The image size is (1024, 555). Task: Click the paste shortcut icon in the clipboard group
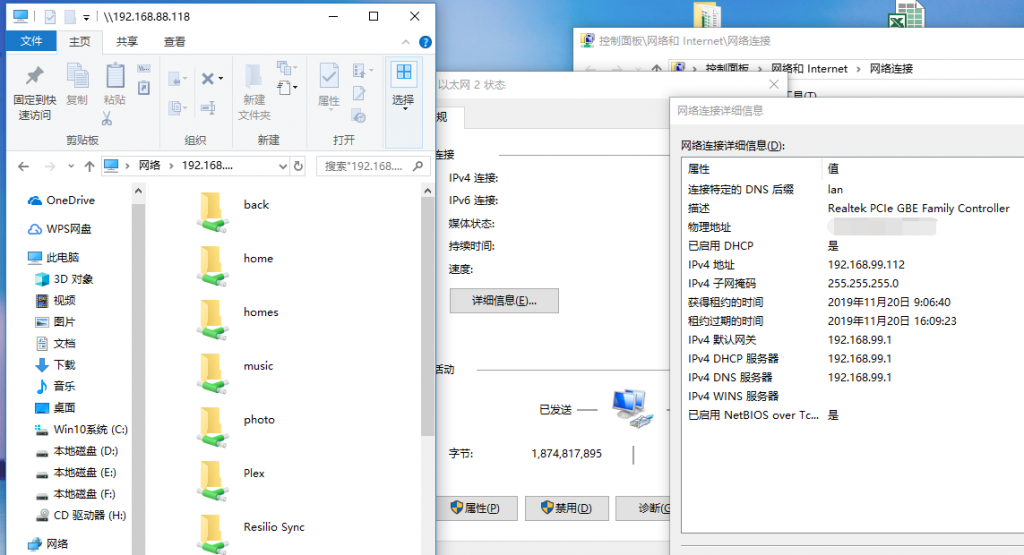click(x=144, y=87)
